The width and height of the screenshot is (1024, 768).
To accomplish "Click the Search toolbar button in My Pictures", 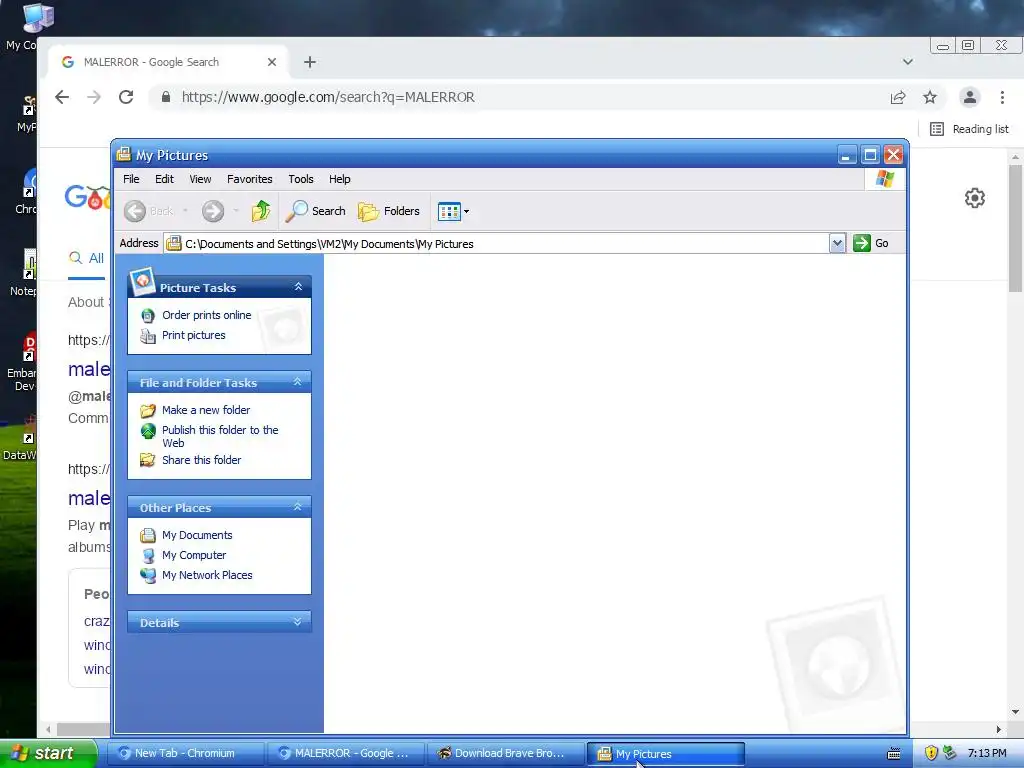I will coord(316,211).
